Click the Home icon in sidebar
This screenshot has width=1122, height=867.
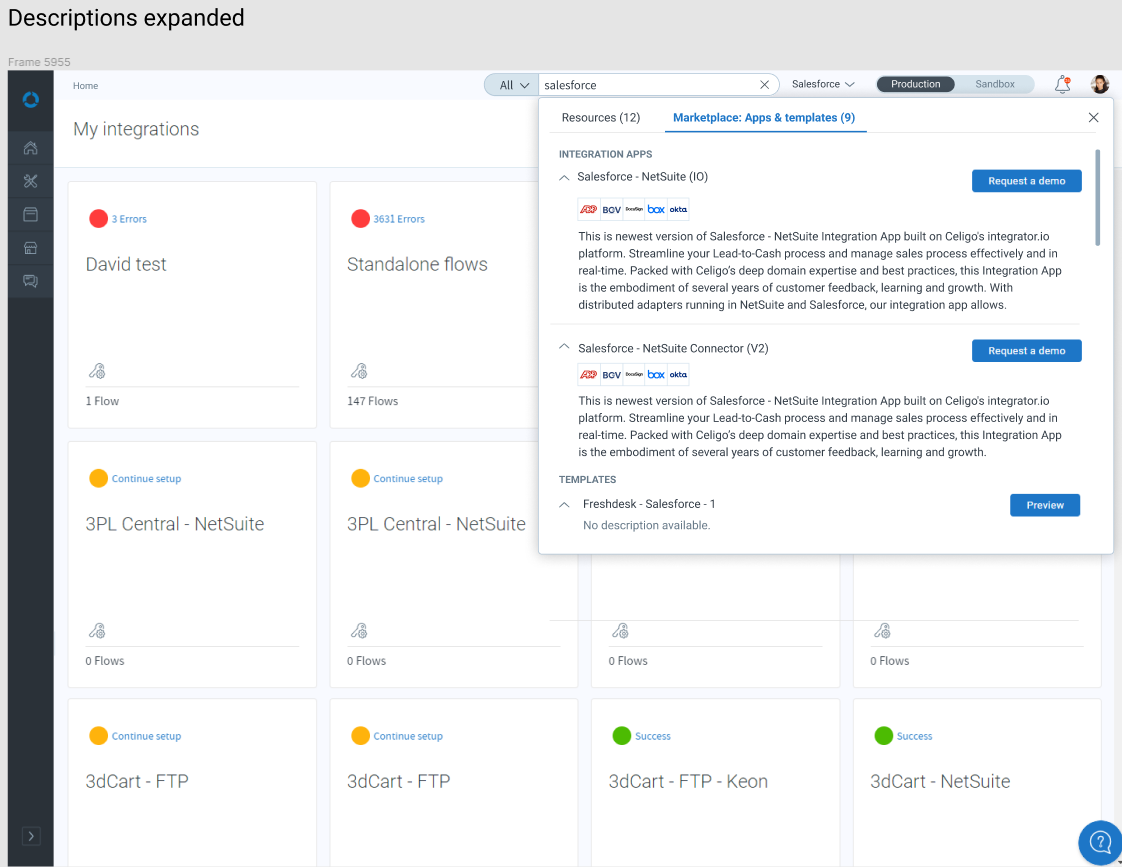coord(30,149)
